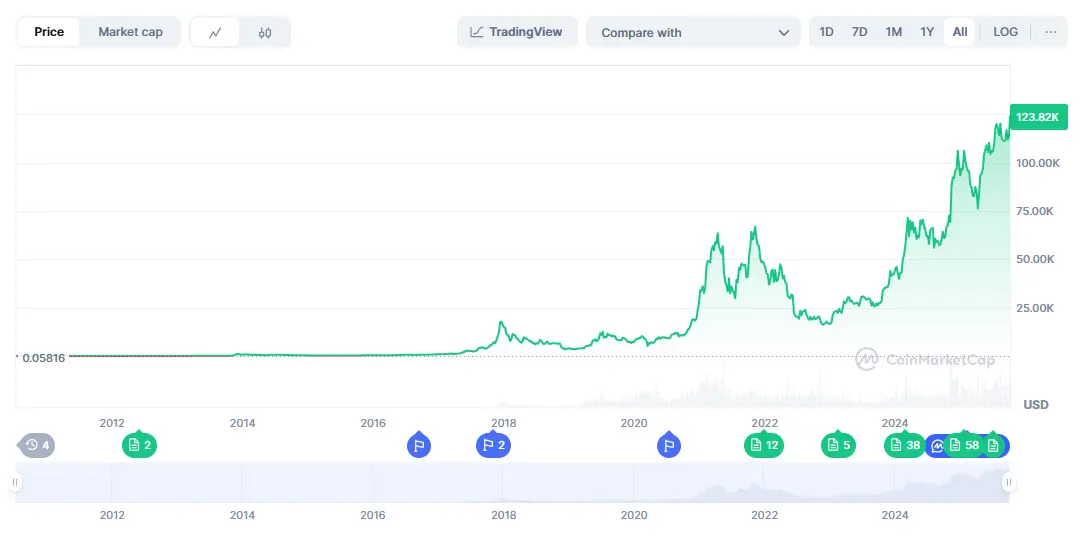Click the blue flag marker labeled 2
The height and width of the screenshot is (551, 1081).
click(493, 445)
